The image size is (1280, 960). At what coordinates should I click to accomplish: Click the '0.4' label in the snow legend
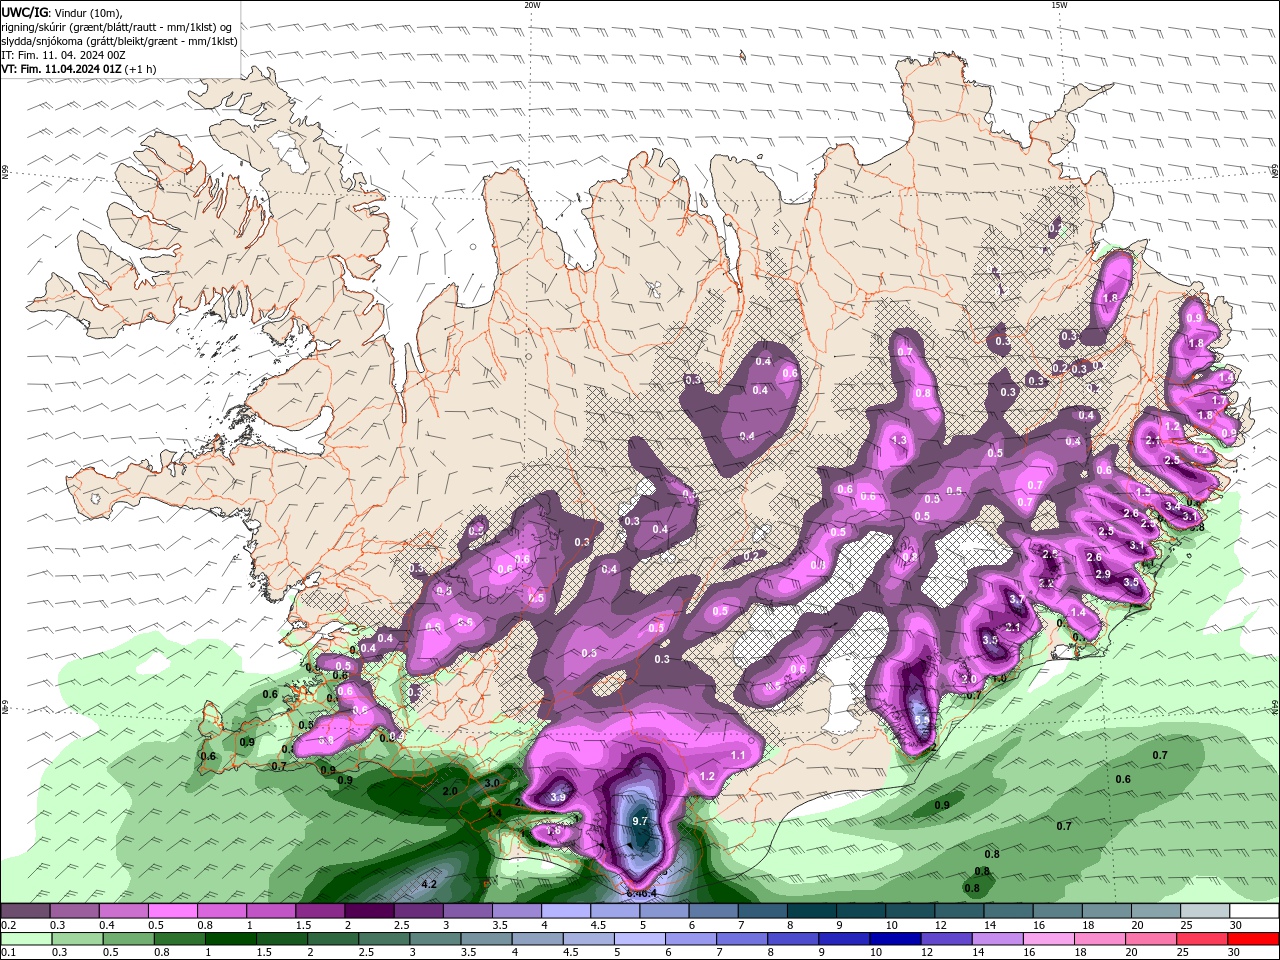point(107,925)
